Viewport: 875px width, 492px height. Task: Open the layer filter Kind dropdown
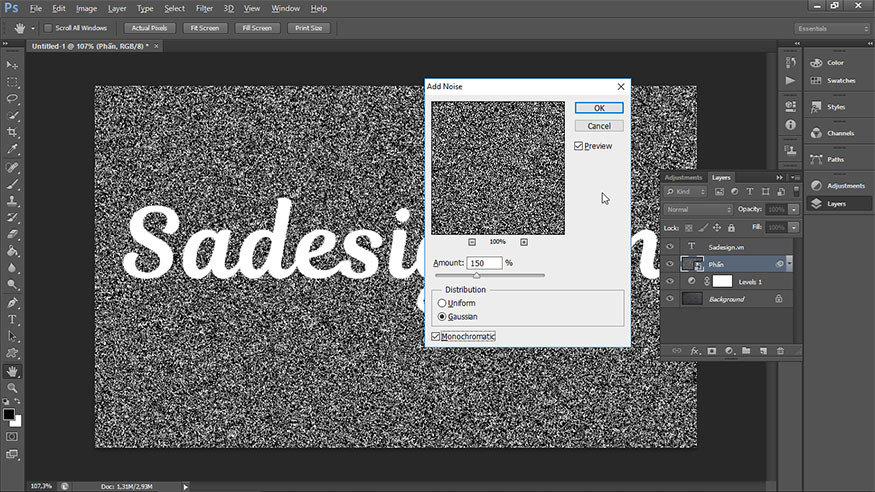686,192
